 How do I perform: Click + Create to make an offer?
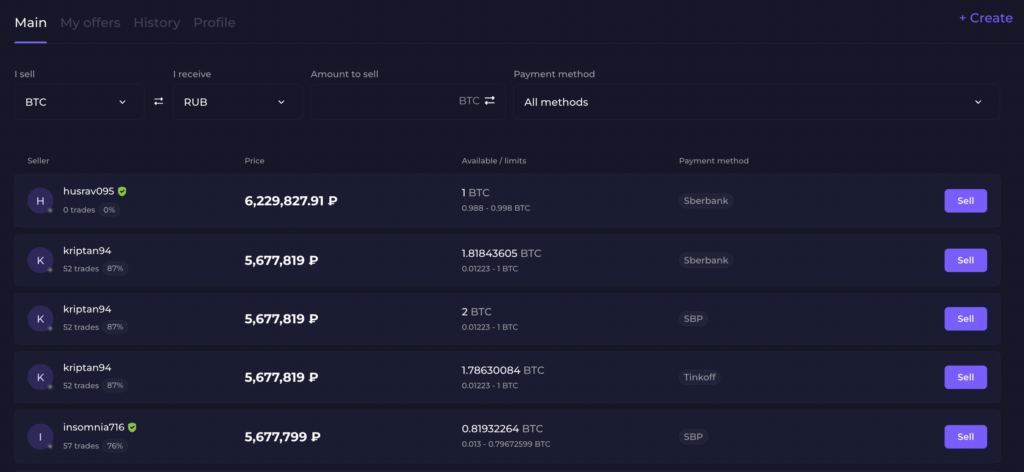pos(985,18)
